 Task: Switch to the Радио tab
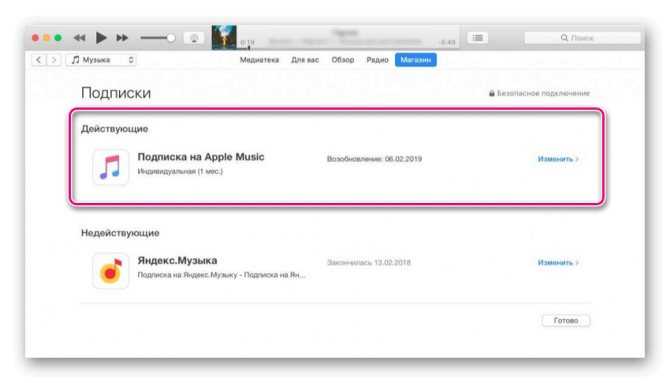[x=377, y=60]
